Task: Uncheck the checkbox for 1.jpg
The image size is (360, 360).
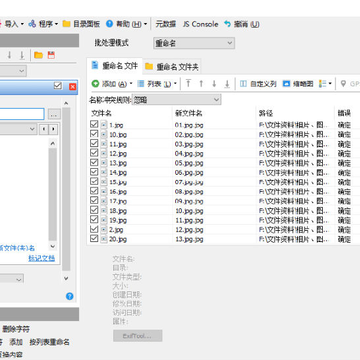Action: (x=94, y=124)
